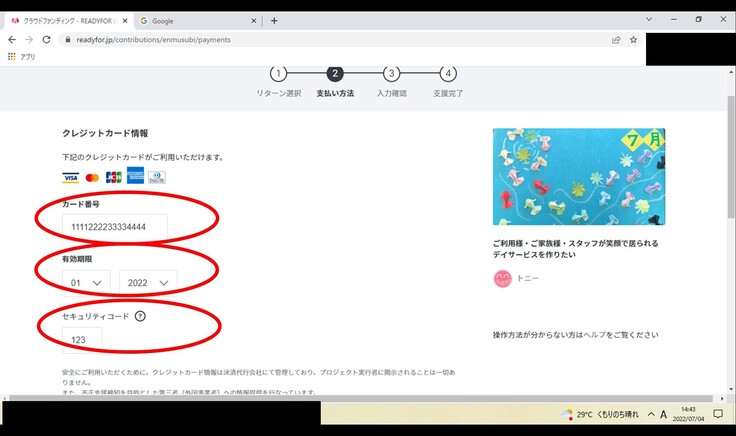Image resolution: width=736 pixels, height=436 pixels.
Task: Click the Tony project owner avatar
Action: click(502, 279)
